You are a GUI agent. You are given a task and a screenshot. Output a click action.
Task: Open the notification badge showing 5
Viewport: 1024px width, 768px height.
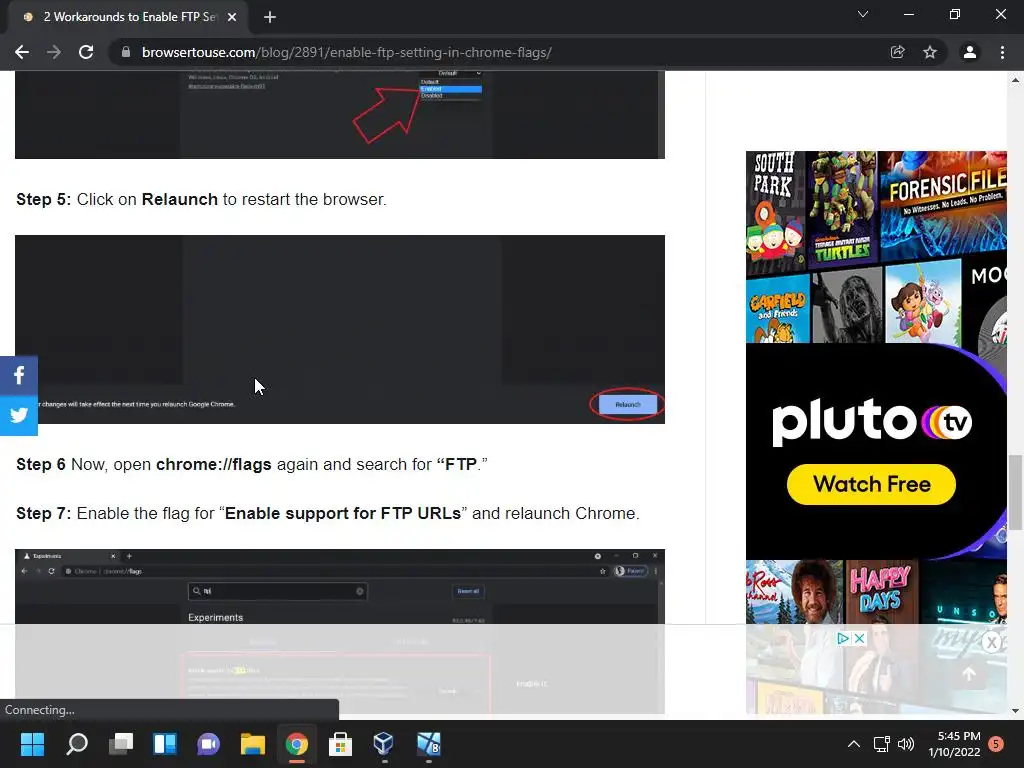point(996,744)
